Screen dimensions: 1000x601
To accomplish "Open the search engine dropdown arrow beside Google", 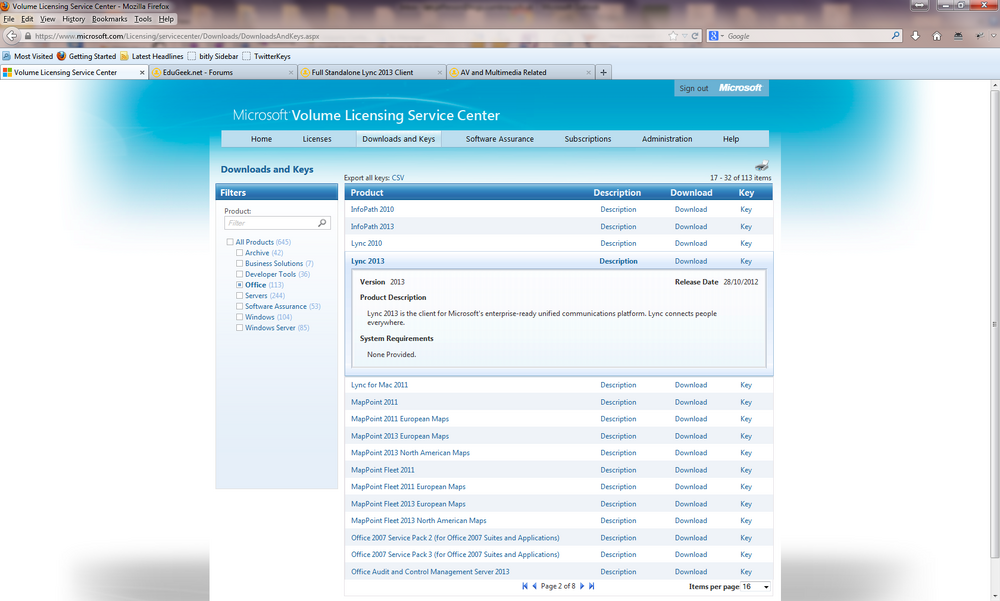I will click(722, 36).
